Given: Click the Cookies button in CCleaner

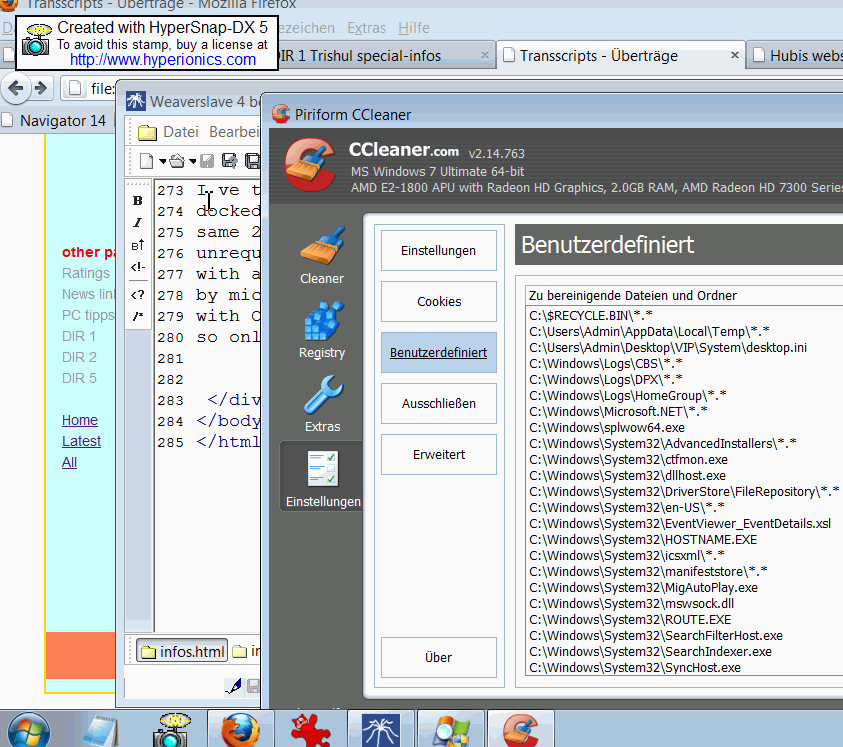Looking at the screenshot, I should point(439,301).
